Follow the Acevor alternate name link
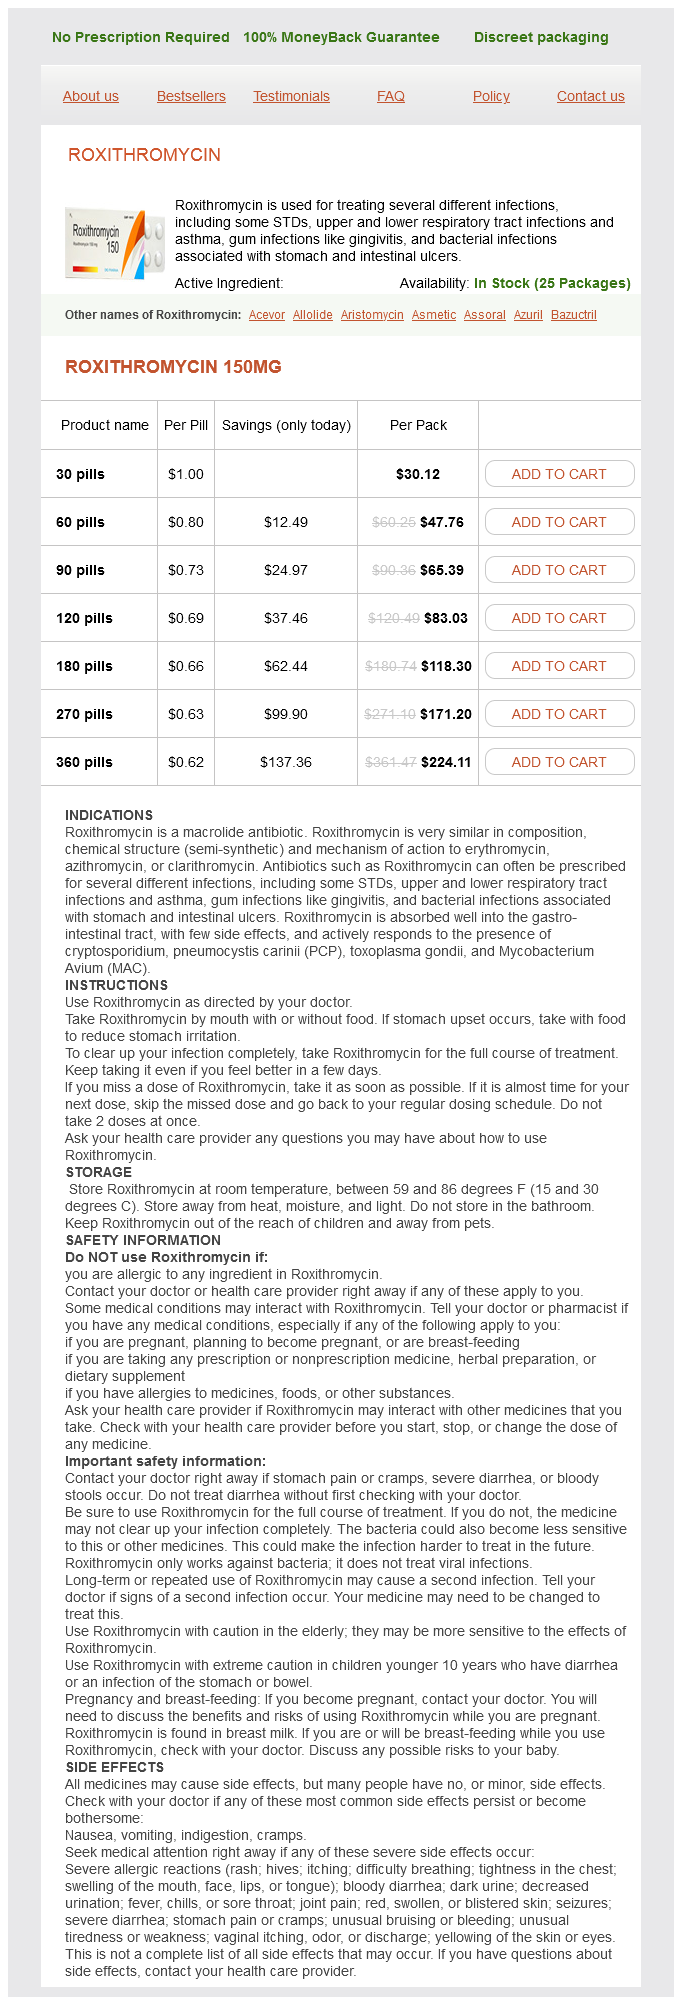The image size is (682, 2005). [267, 315]
